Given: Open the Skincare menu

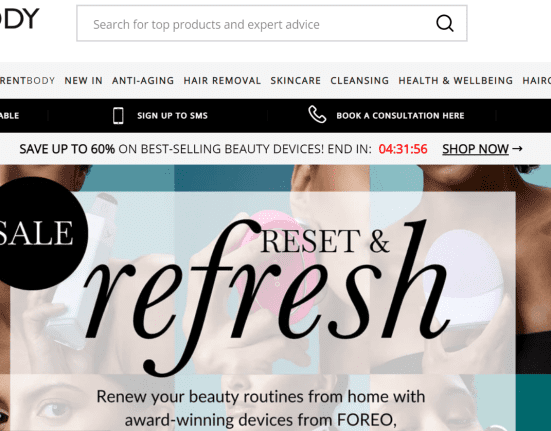Looking at the screenshot, I should [x=296, y=81].
